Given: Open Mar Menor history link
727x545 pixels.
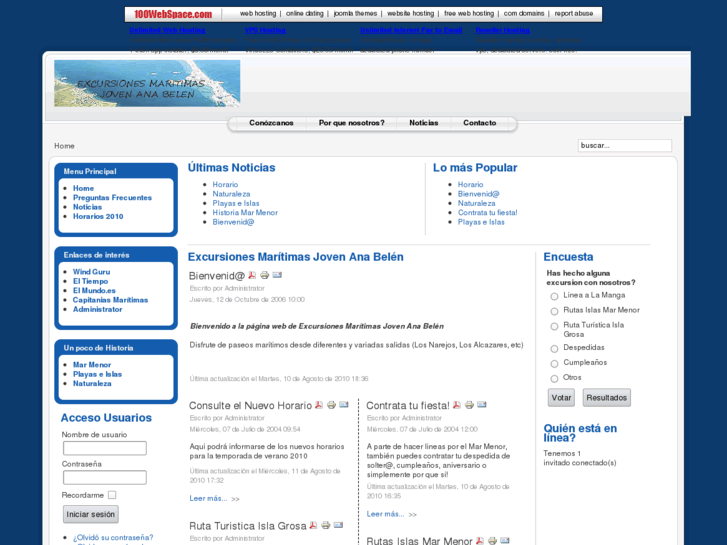Looking at the screenshot, I should pos(92,365).
